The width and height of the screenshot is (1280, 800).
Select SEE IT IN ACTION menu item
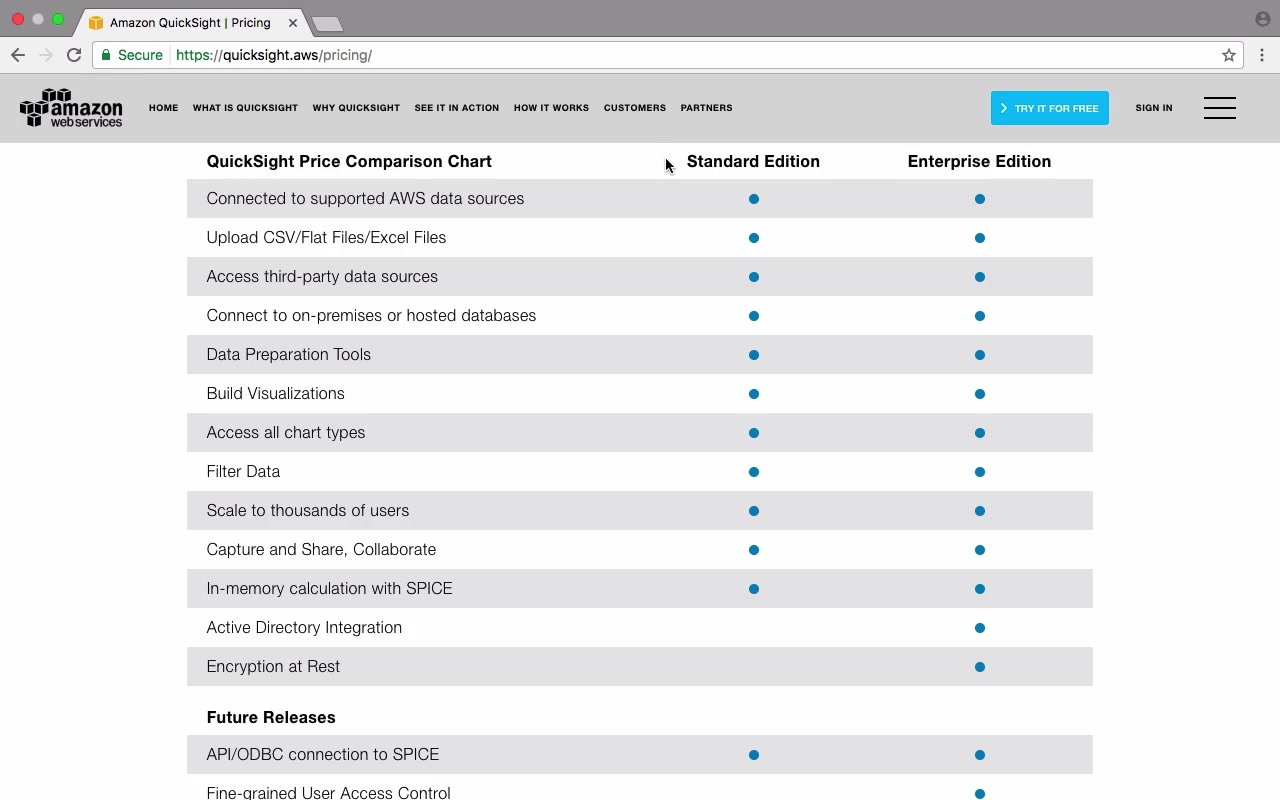click(x=456, y=108)
